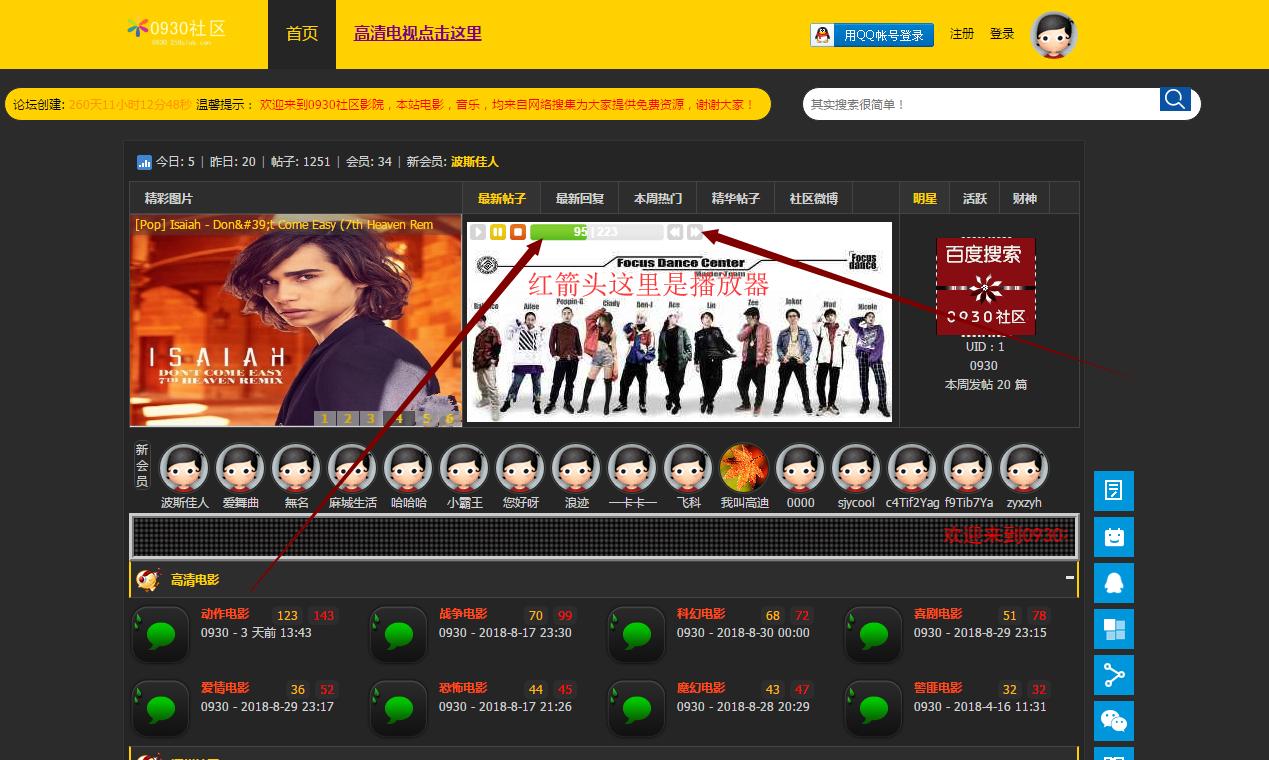
Task: Click the QQ penguin login icon
Action: tap(822, 35)
